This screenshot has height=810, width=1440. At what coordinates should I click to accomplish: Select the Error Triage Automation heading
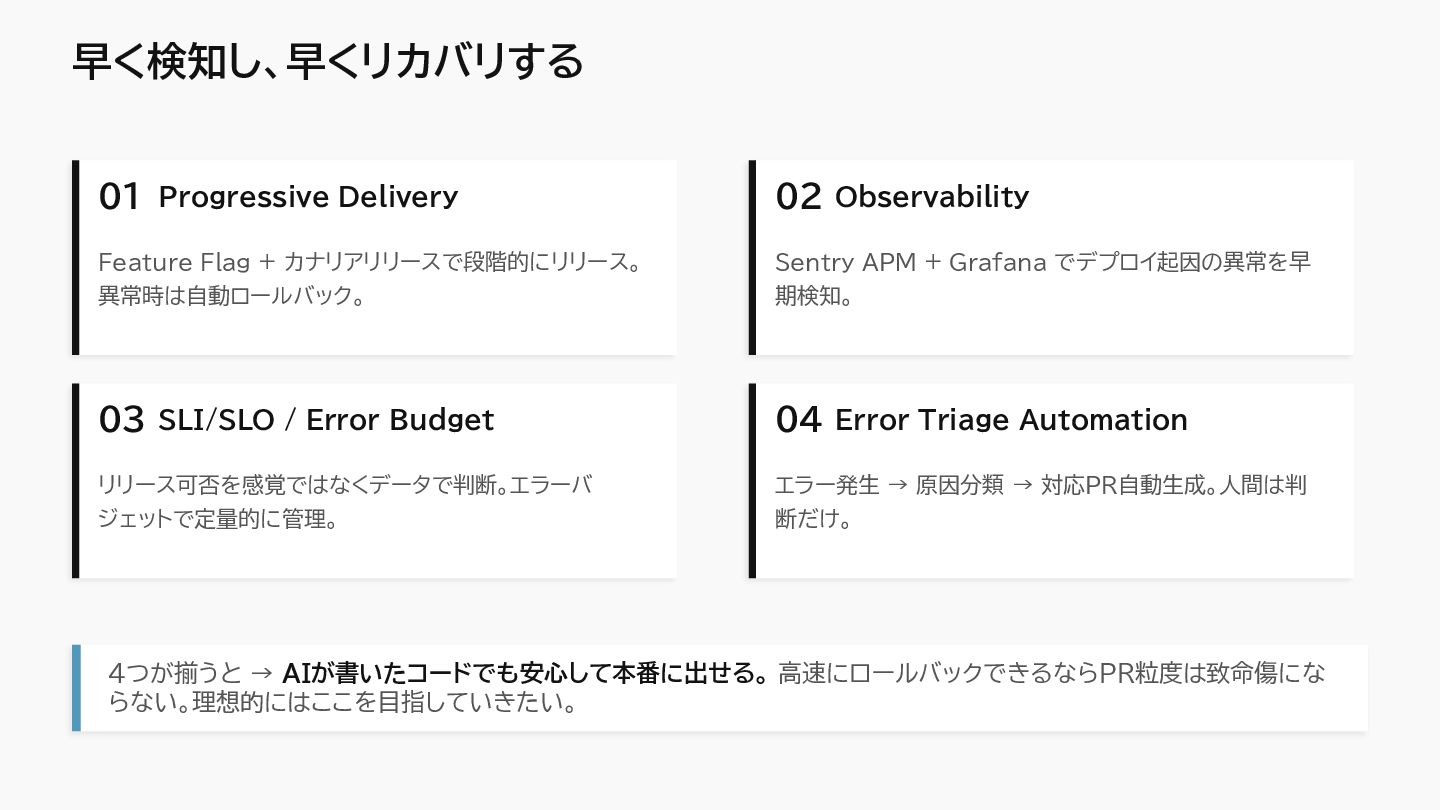pos(1011,420)
